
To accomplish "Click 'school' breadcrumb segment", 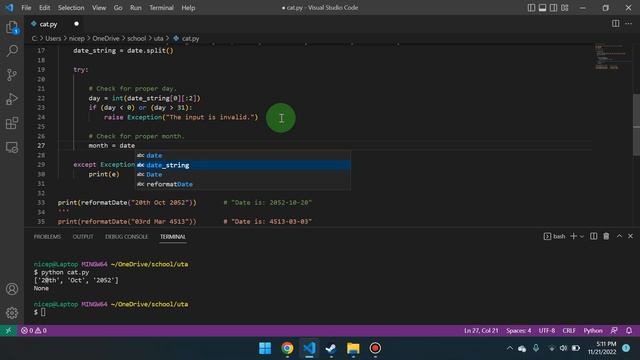I will pyautogui.click(x=137, y=38).
